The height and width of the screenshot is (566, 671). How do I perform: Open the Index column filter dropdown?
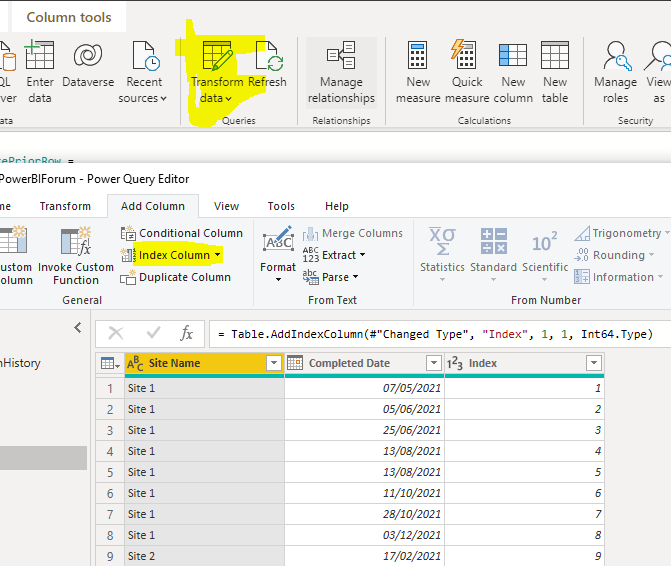[x=594, y=363]
